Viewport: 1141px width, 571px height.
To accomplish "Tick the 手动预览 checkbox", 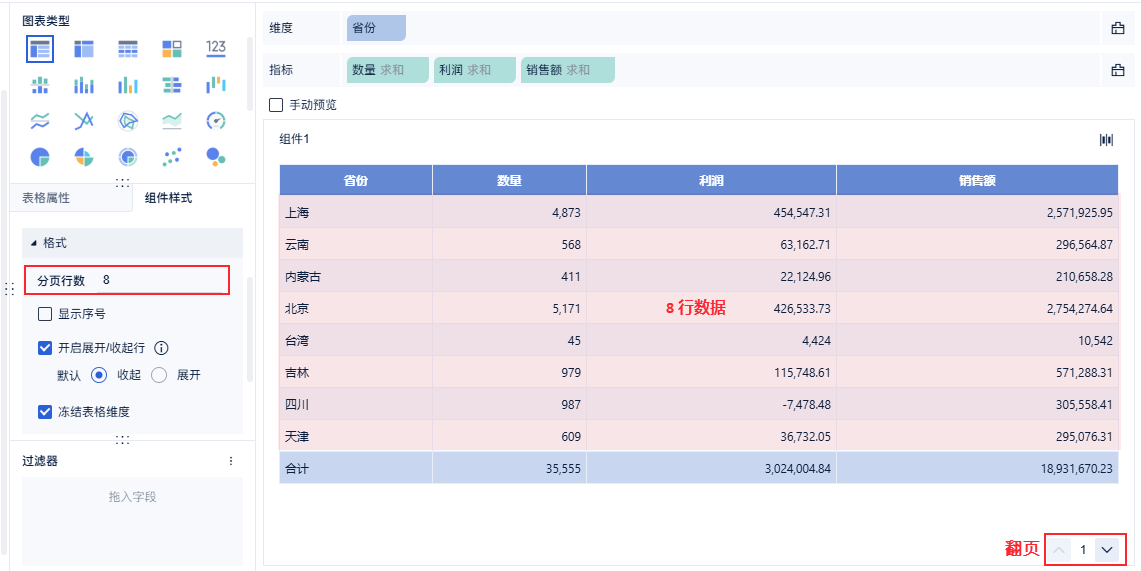I will click(277, 105).
